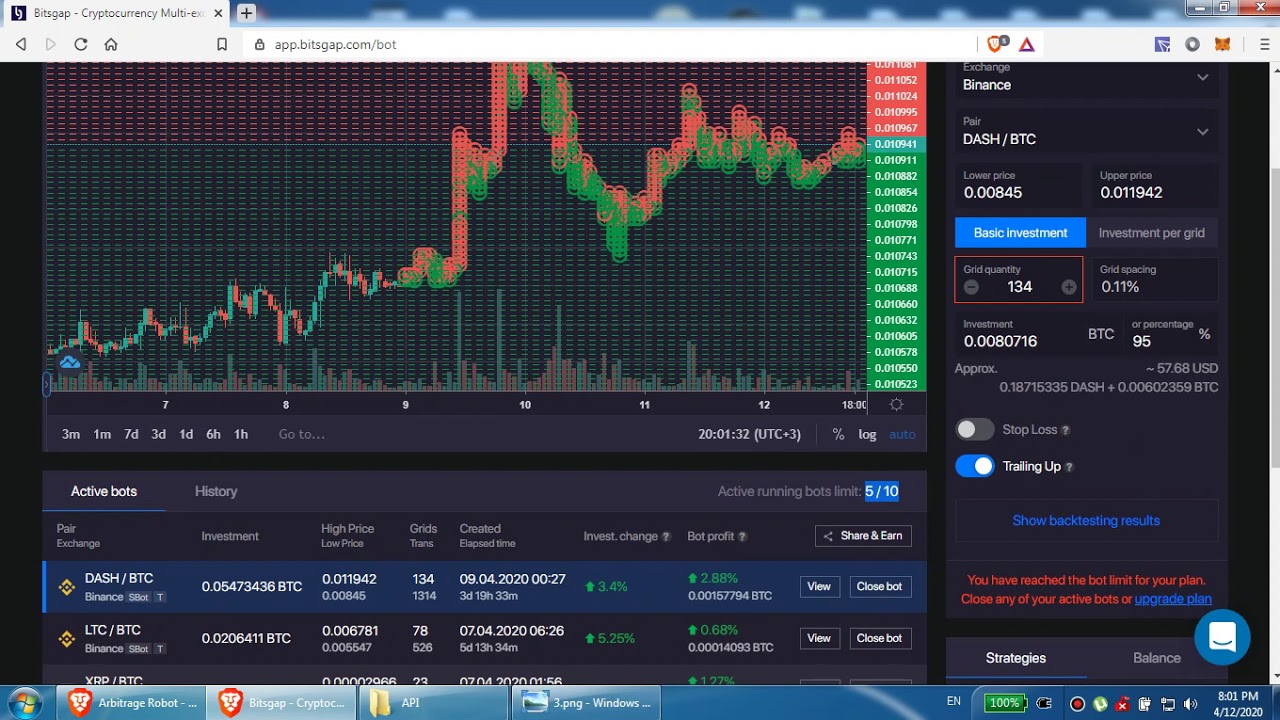Open the chart timezone (UTC+3) selector
This screenshot has width=1280, height=720.
(749, 434)
